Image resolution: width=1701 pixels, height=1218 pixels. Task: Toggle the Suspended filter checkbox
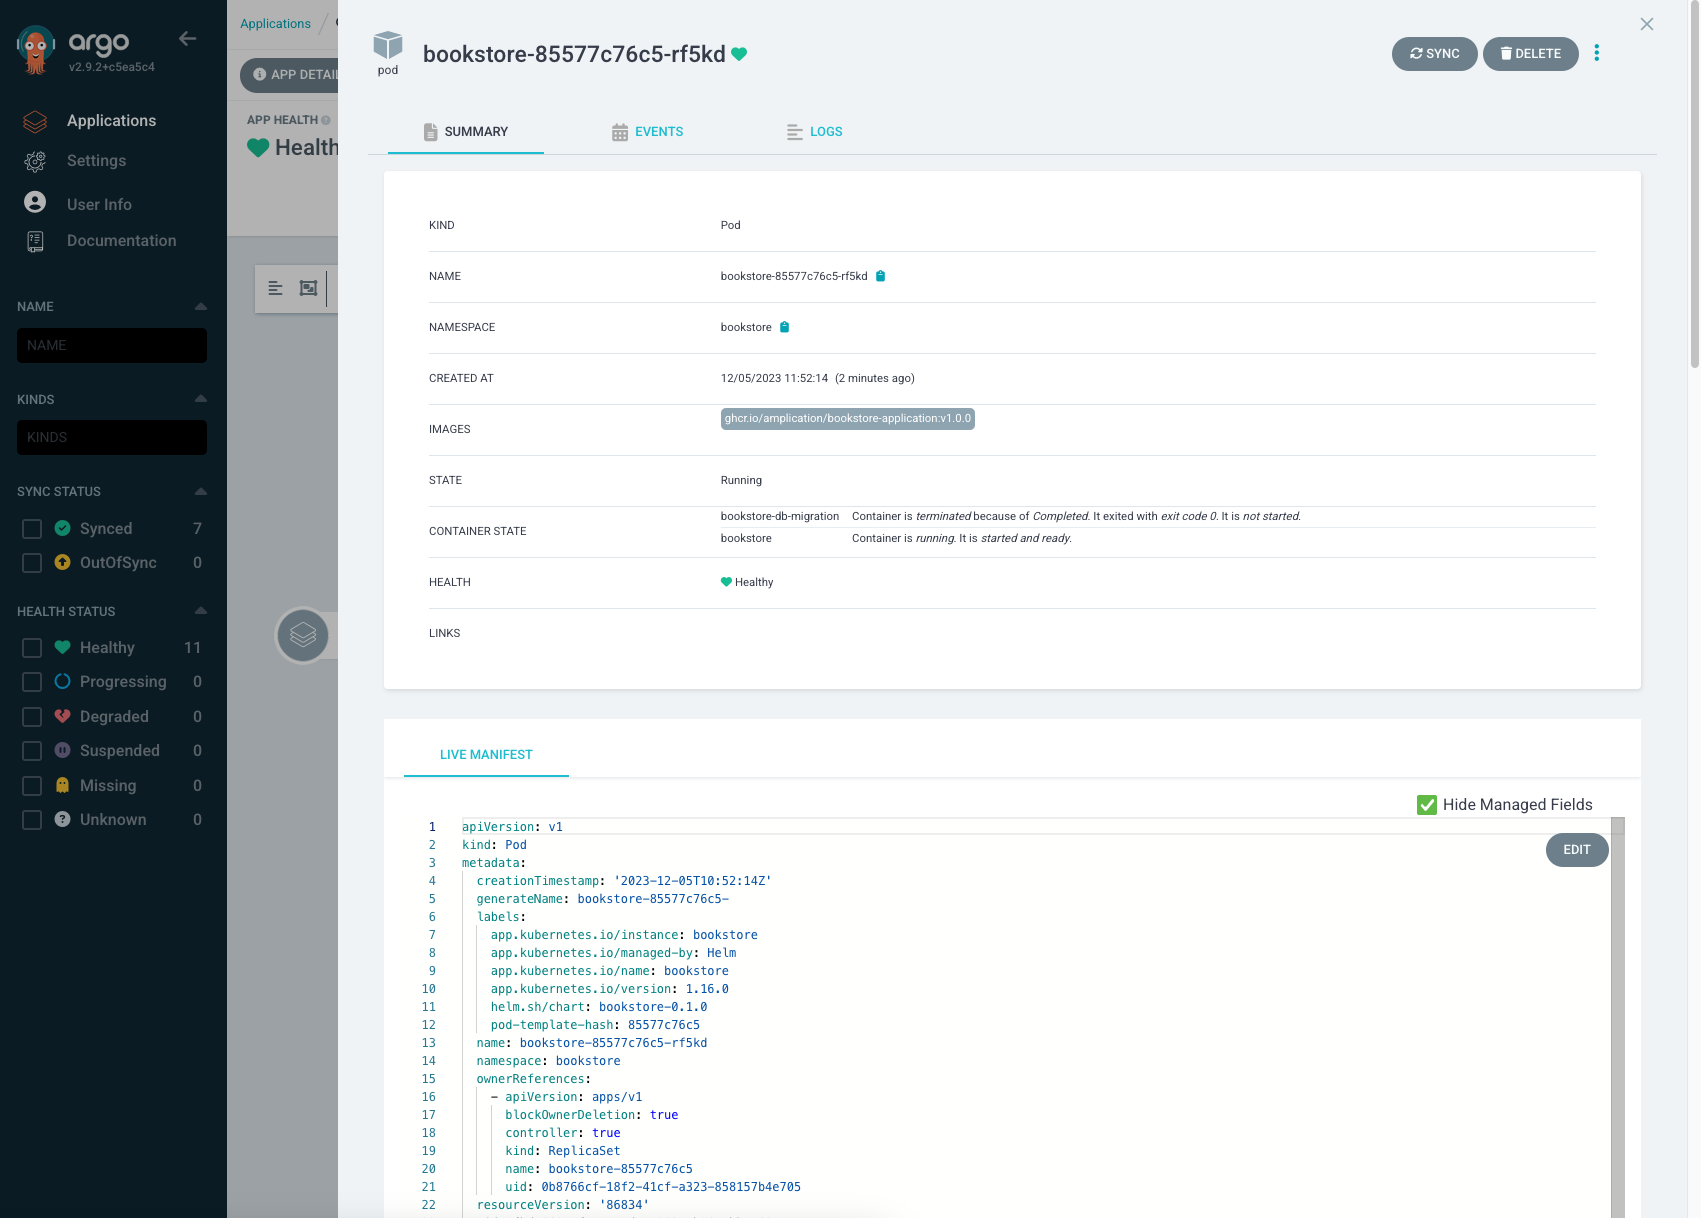coord(32,751)
